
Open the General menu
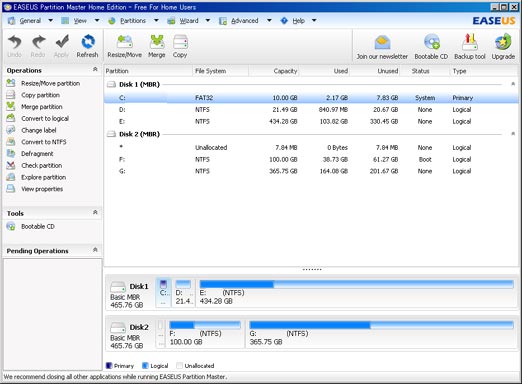30,21
